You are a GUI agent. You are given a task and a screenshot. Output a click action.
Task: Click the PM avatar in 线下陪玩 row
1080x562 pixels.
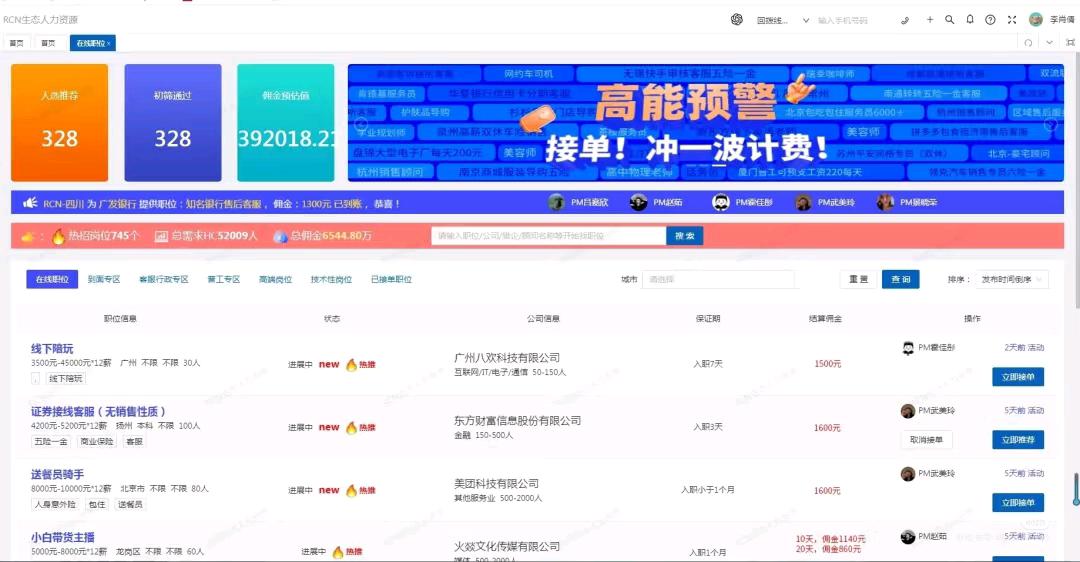click(x=908, y=348)
